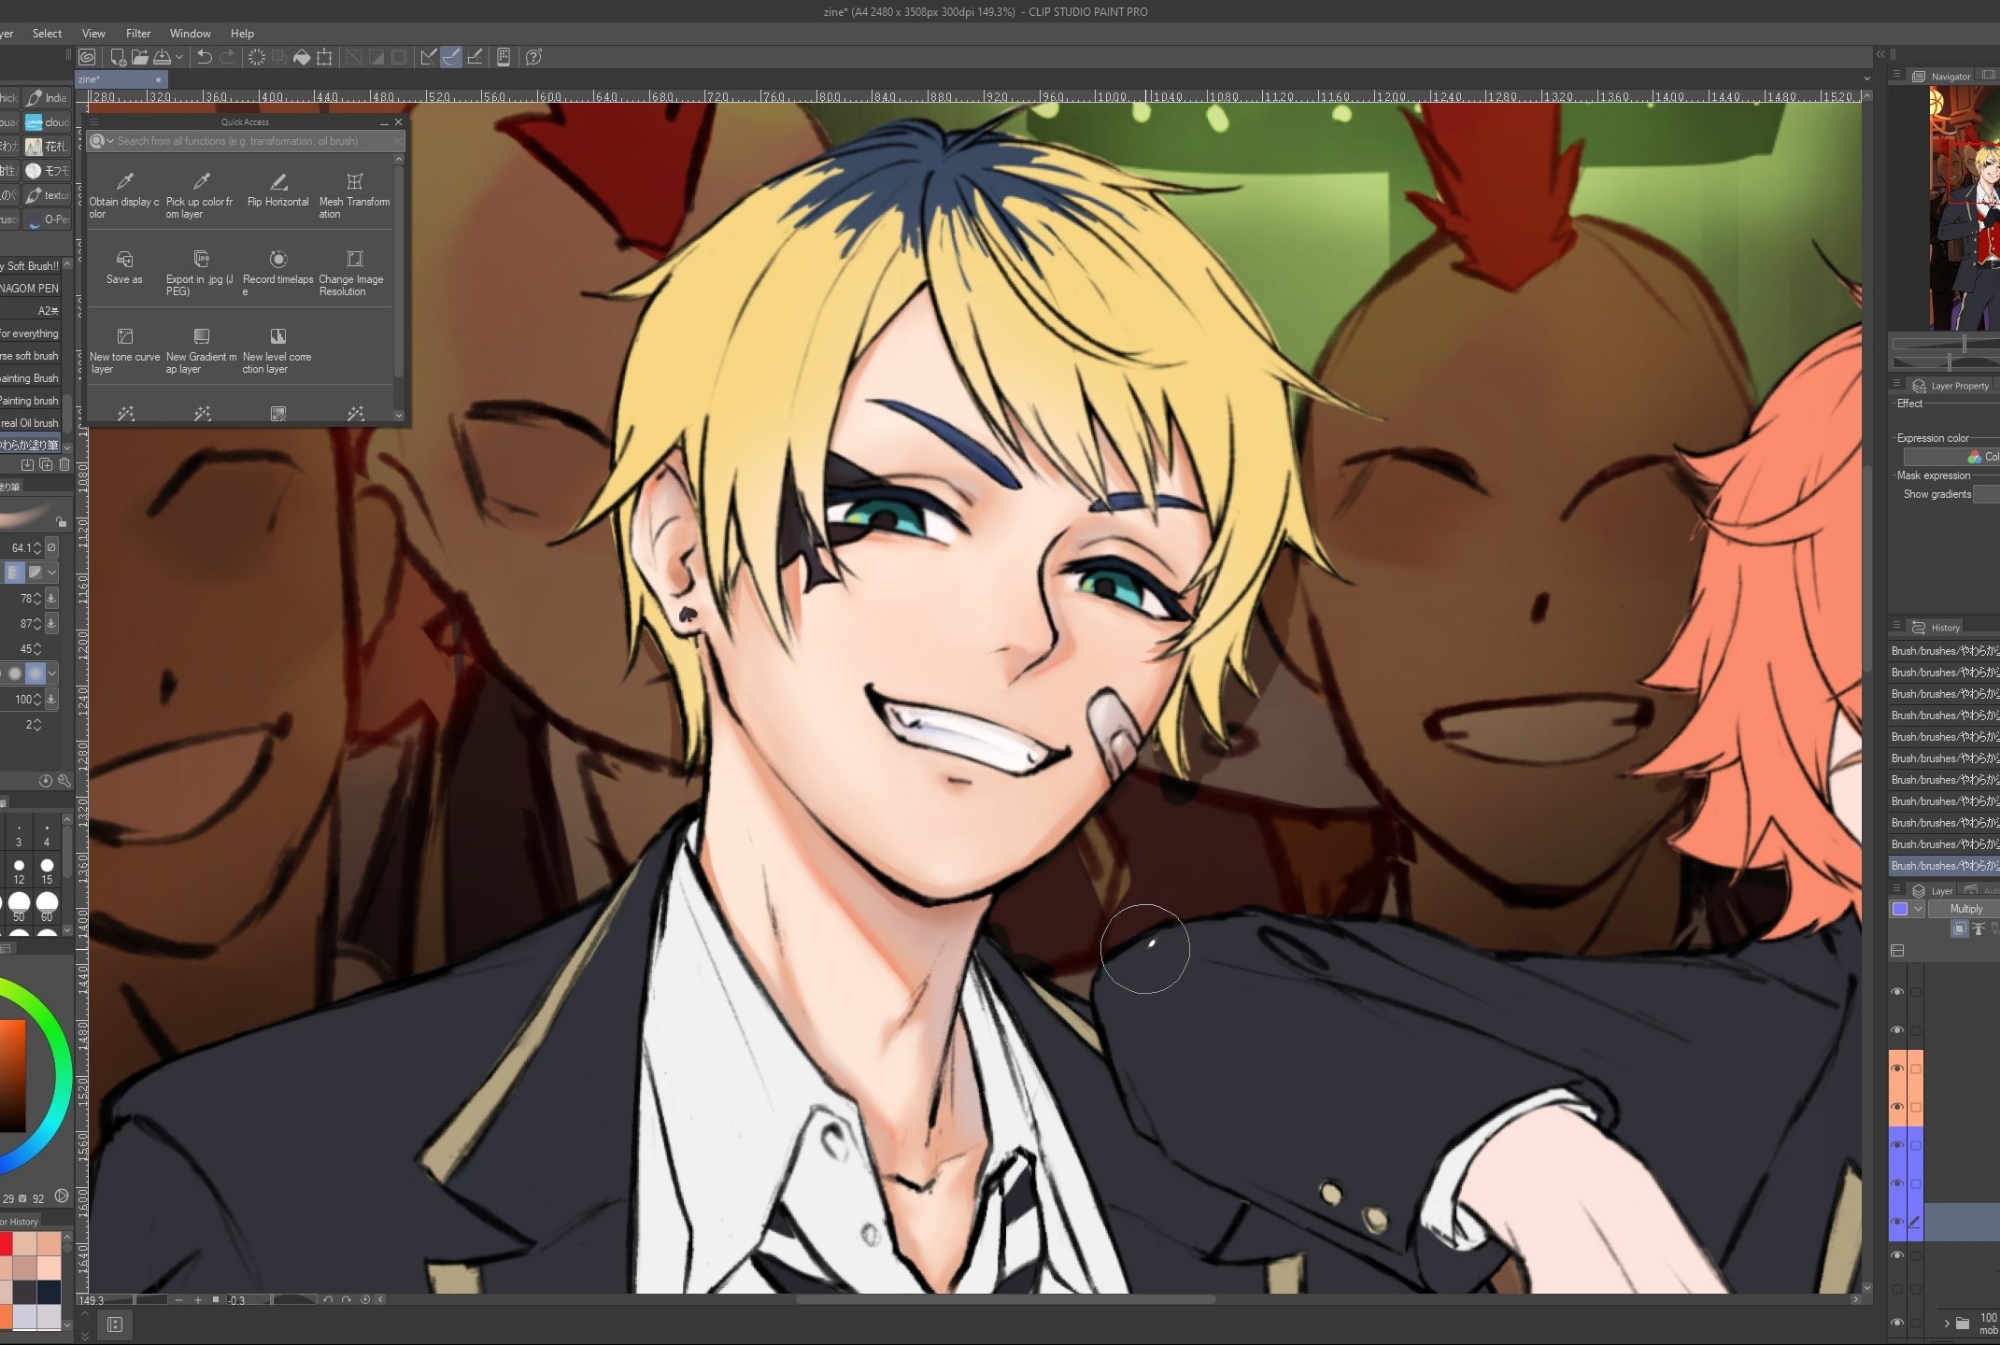Open the Filter menu

pos(138,33)
